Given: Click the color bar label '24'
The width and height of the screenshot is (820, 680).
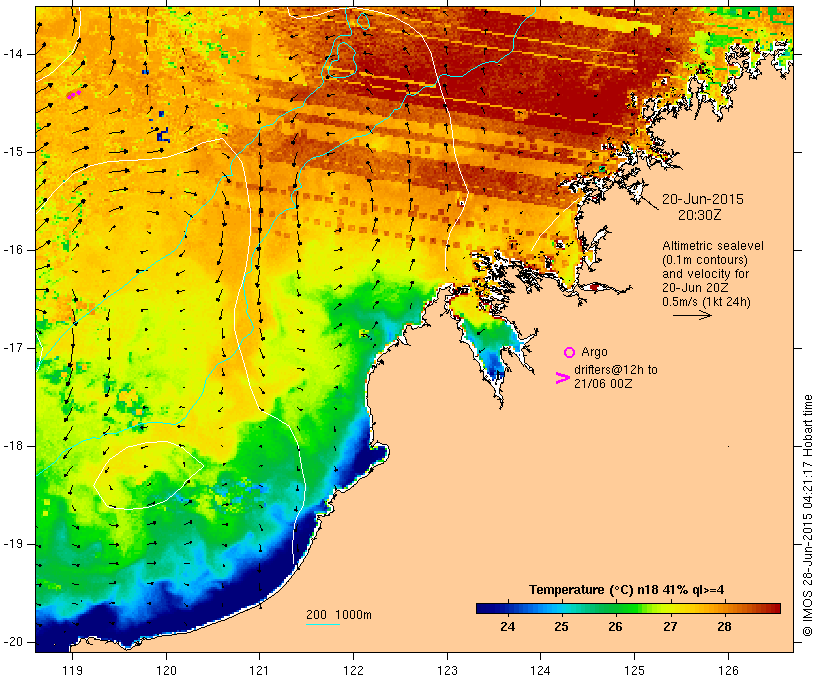Looking at the screenshot, I should tap(507, 627).
